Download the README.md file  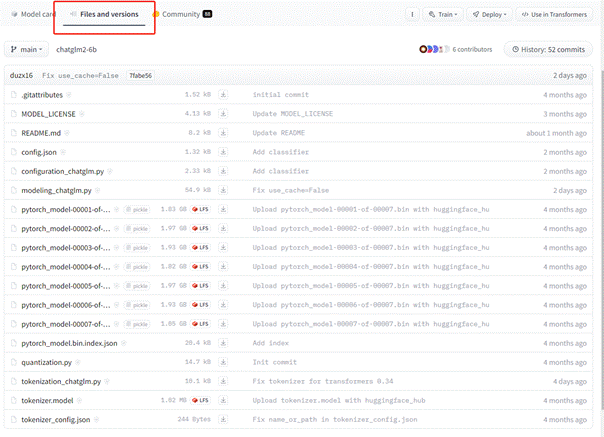tap(224, 133)
